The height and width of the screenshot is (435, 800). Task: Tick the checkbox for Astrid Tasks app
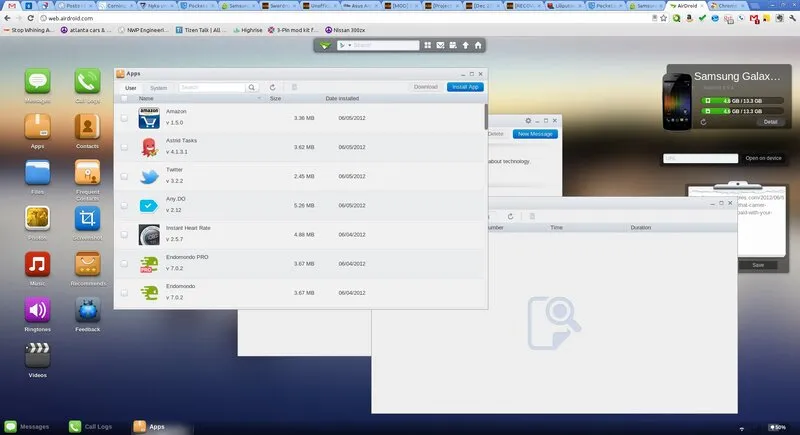point(124,147)
